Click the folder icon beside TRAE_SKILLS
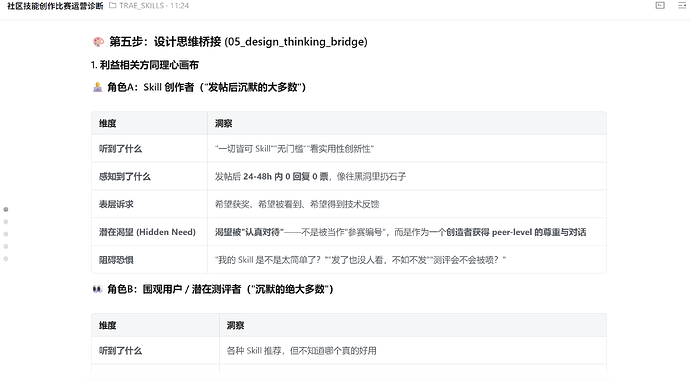The width and height of the screenshot is (690, 381). click(x=113, y=5)
